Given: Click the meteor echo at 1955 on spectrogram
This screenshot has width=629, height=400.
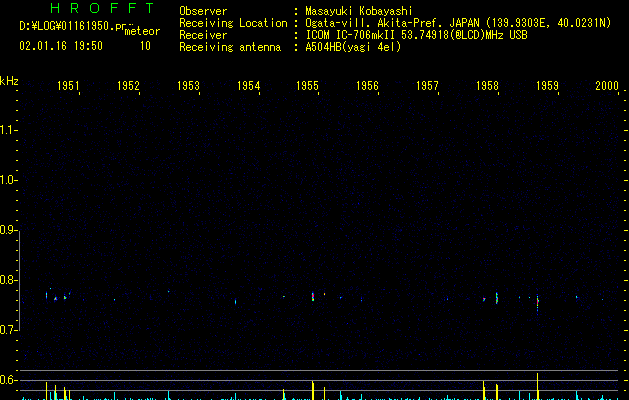Looking at the screenshot, I should pos(313,296).
